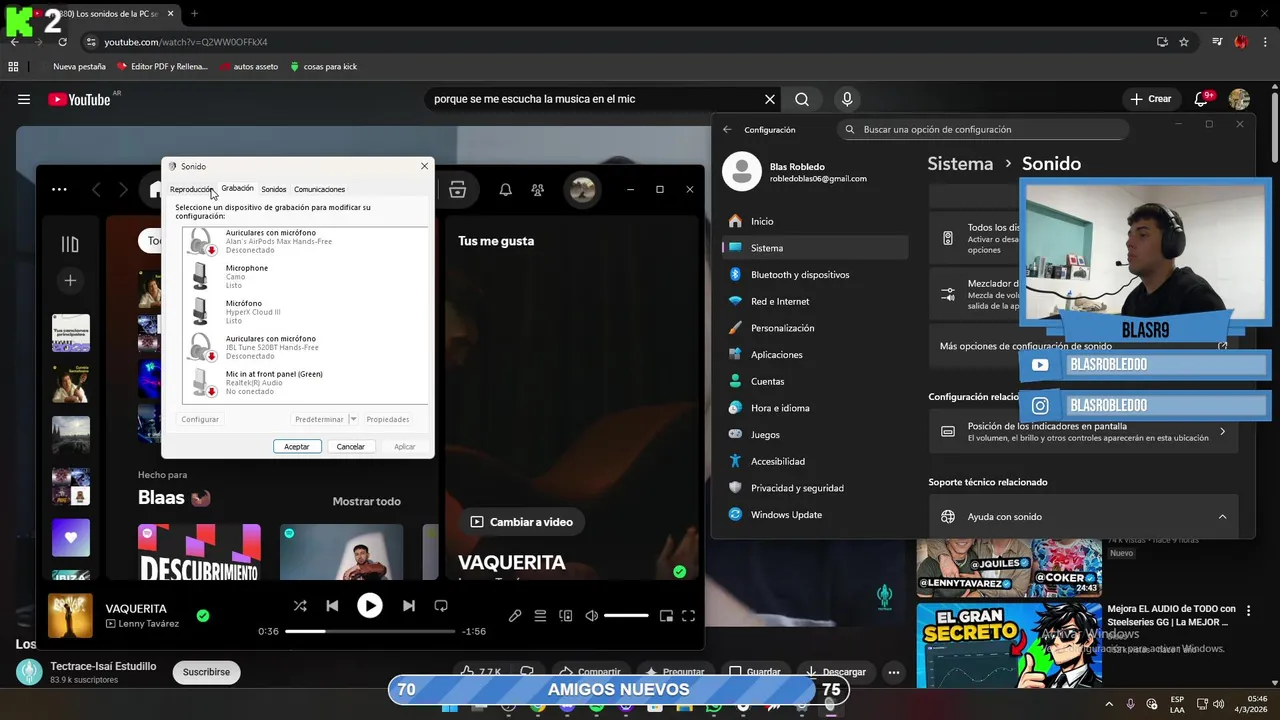
Task: Toggle saved checkmark next to VAQUERITA title
Action: point(203,616)
